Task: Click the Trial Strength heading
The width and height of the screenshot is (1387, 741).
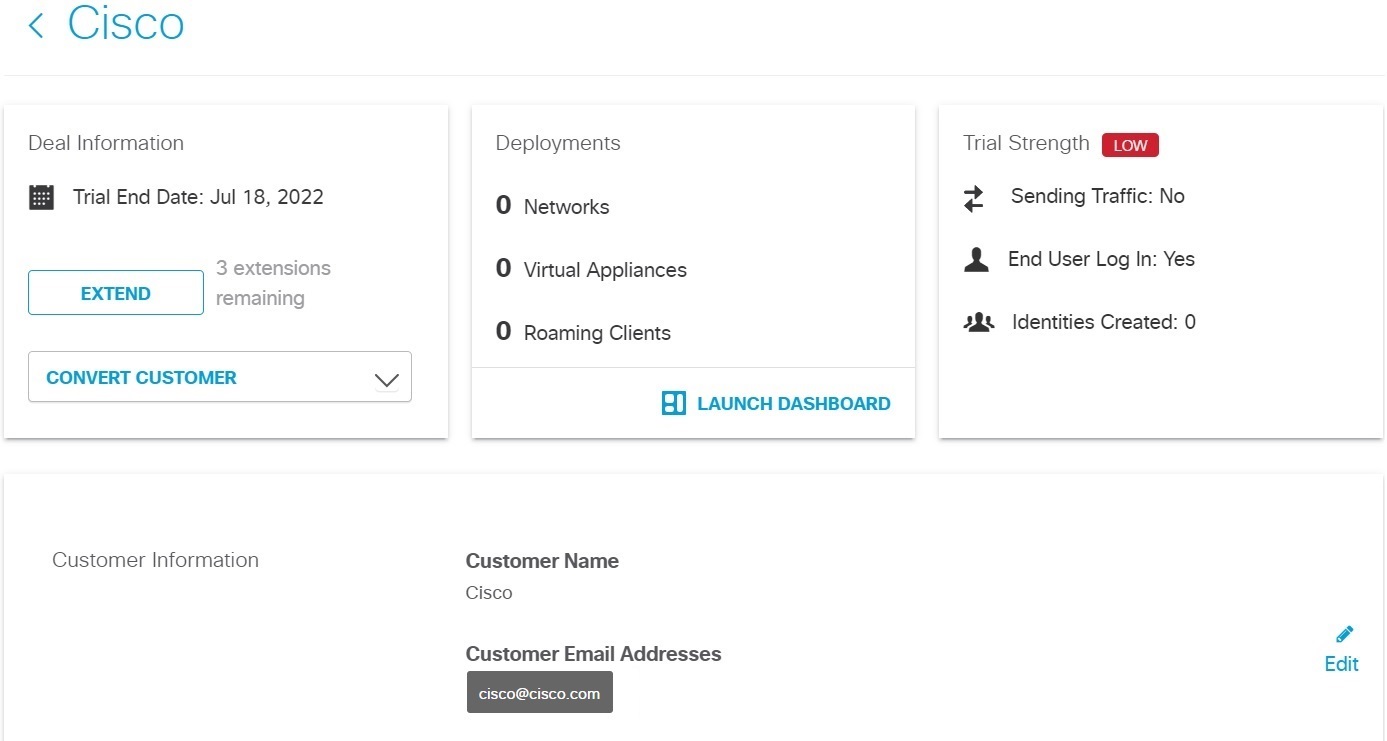Action: pos(1026,143)
